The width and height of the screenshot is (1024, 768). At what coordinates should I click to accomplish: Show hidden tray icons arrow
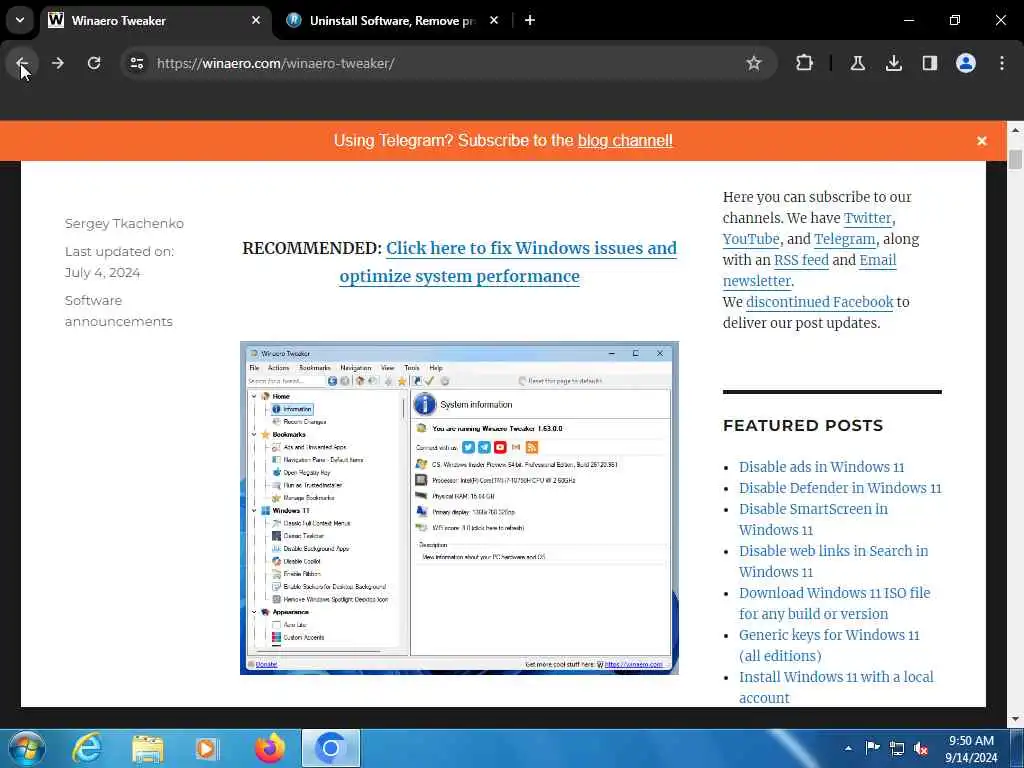point(848,748)
